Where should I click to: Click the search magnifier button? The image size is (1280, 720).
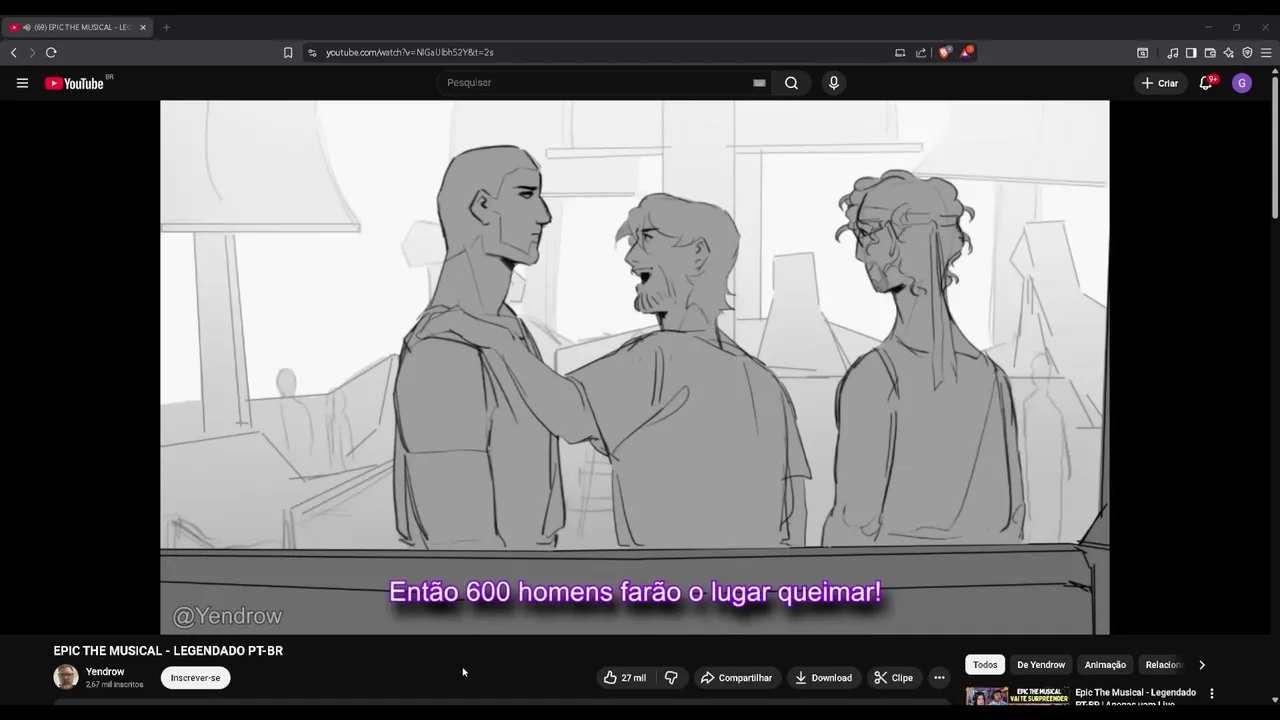791,83
